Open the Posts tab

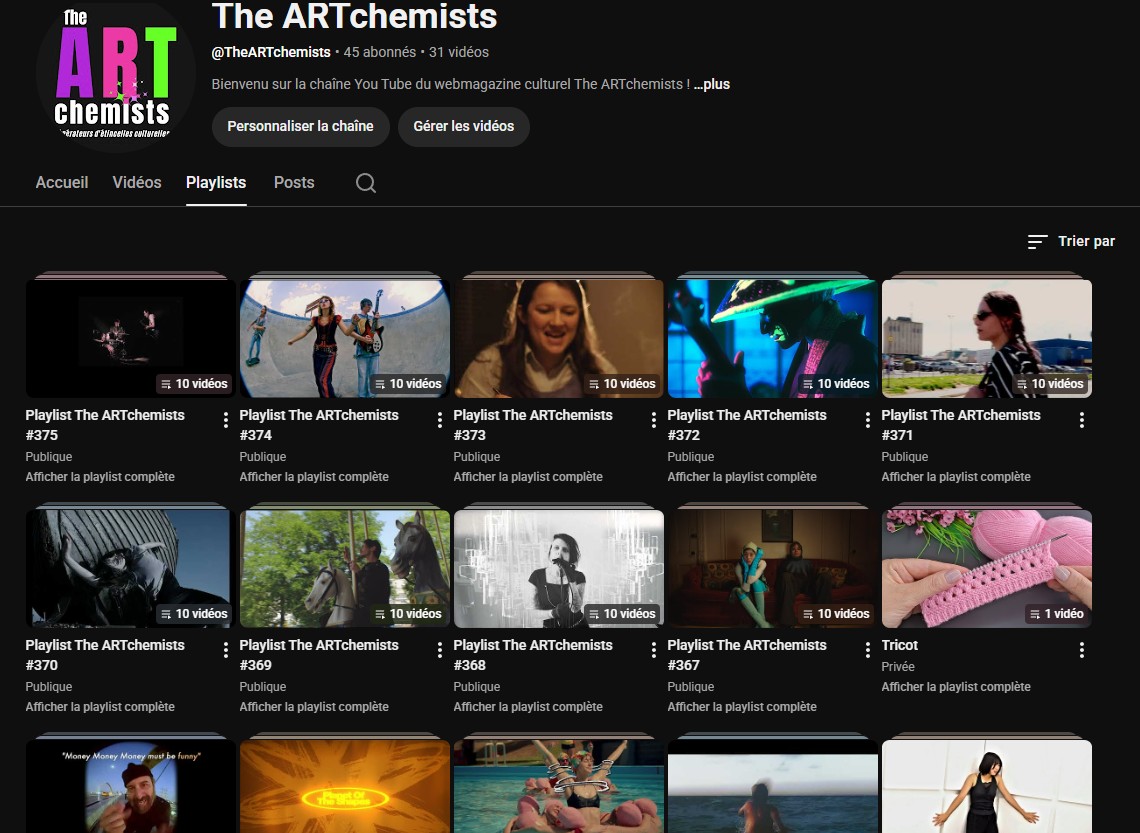click(x=294, y=182)
